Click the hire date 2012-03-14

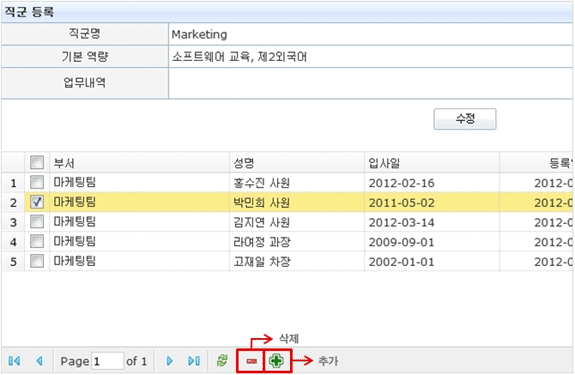tap(401, 223)
